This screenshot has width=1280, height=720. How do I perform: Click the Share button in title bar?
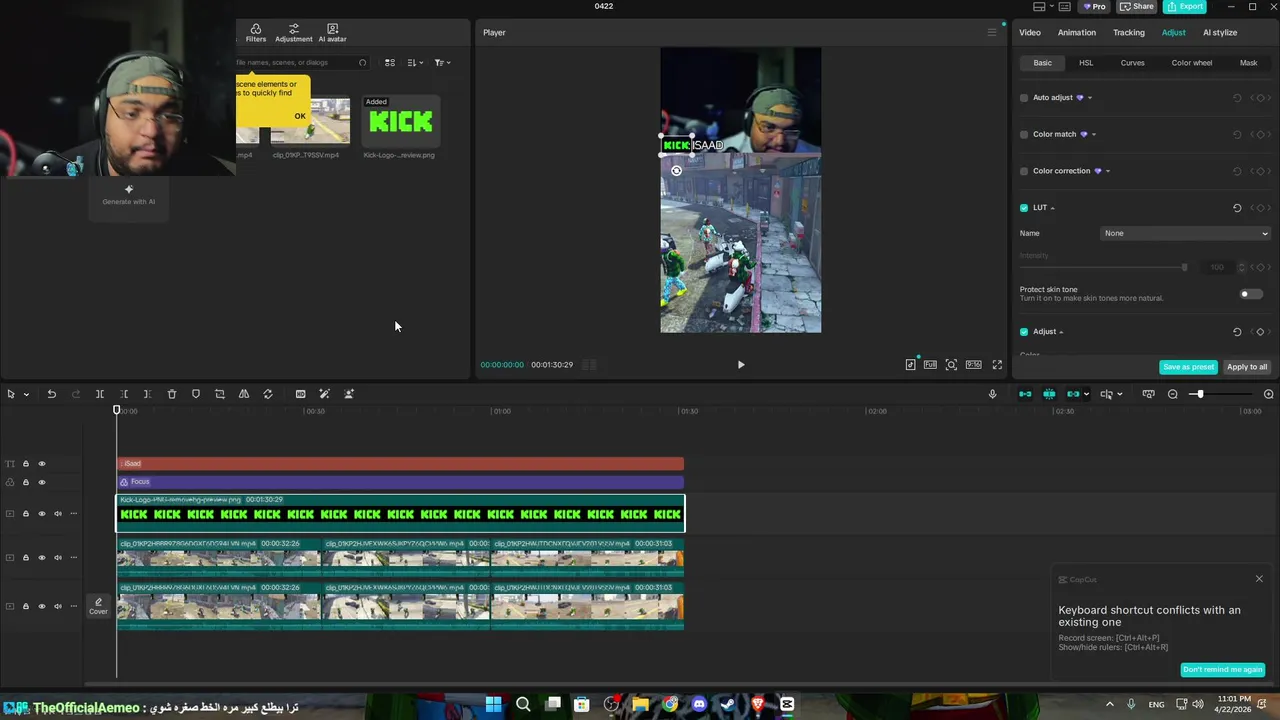tap(1137, 6)
